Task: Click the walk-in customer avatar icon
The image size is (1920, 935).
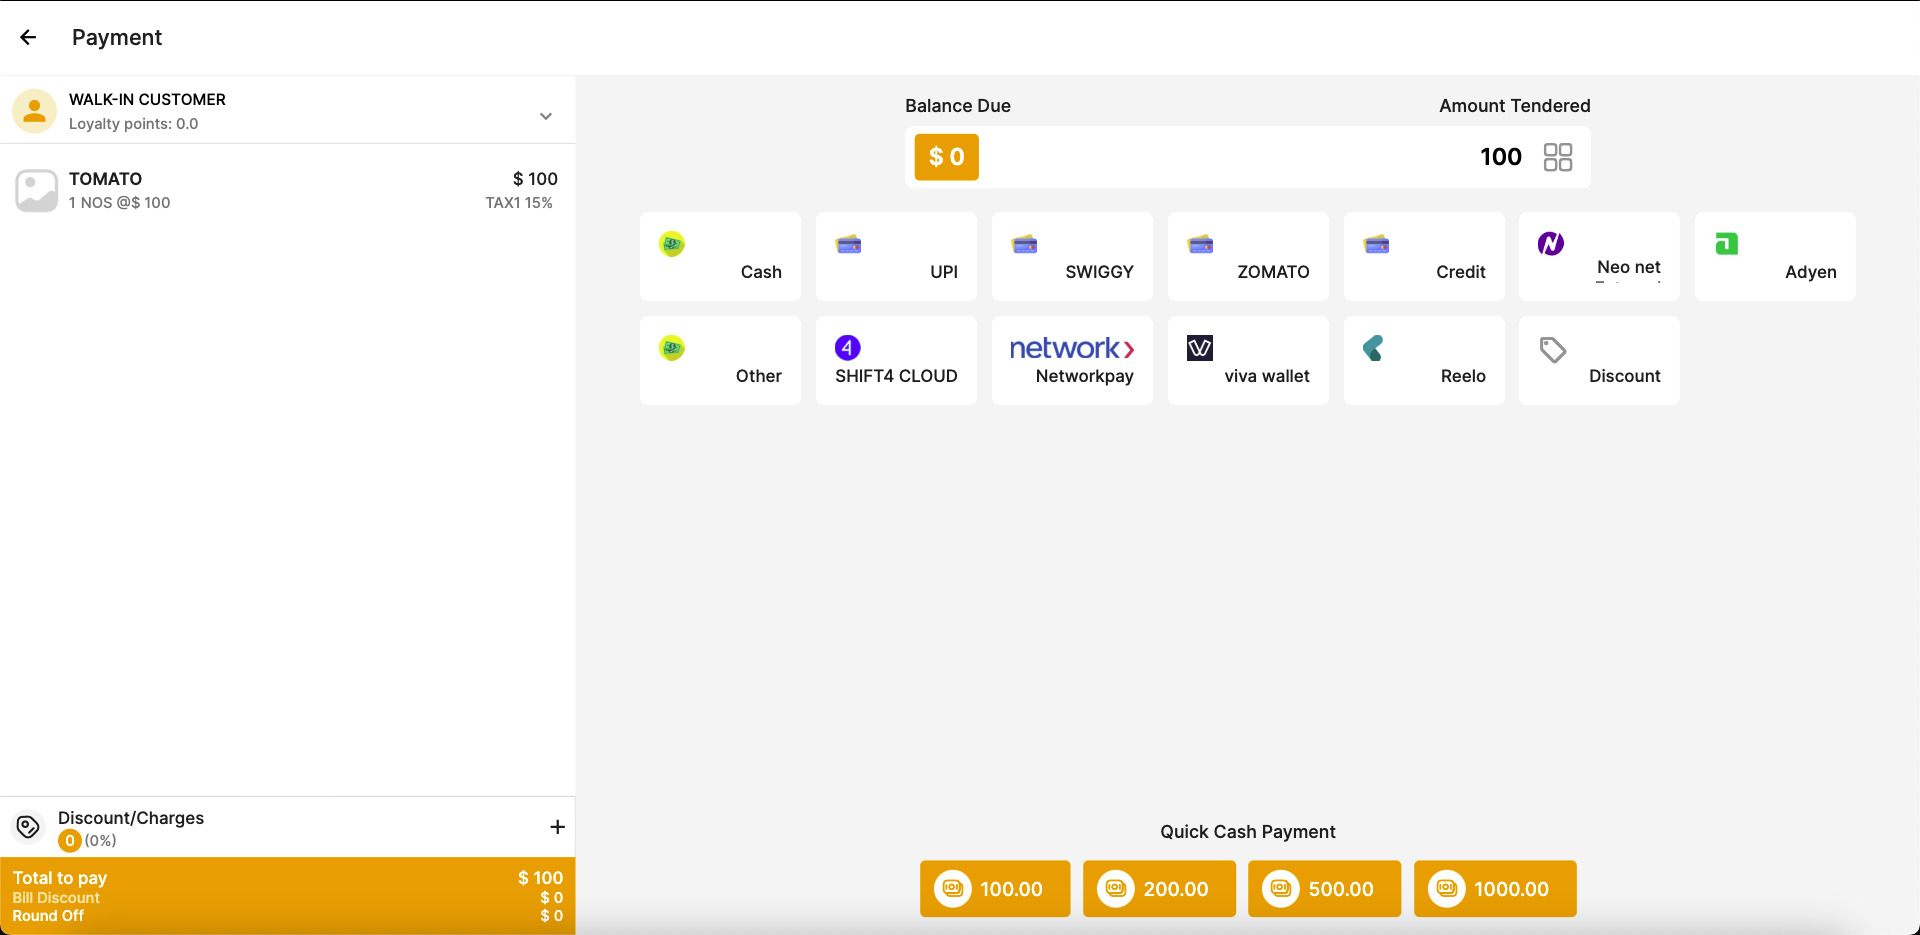Action: point(34,111)
